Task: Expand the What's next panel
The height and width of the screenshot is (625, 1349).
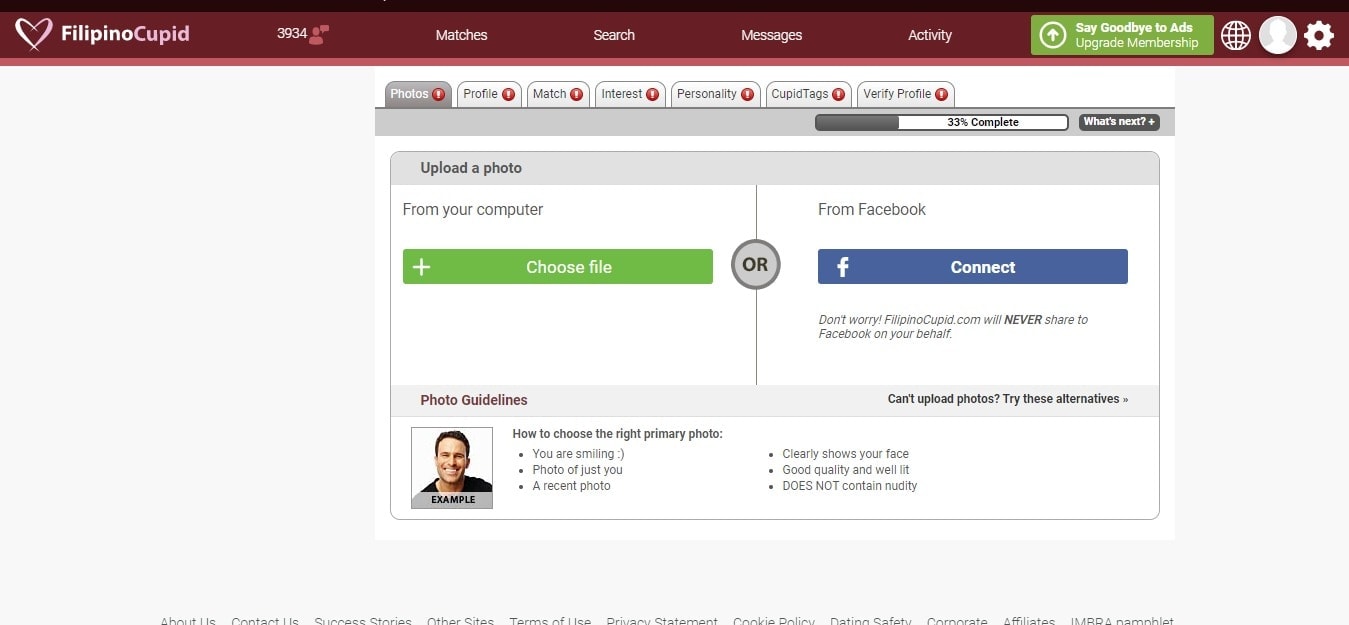Action: tap(1118, 121)
